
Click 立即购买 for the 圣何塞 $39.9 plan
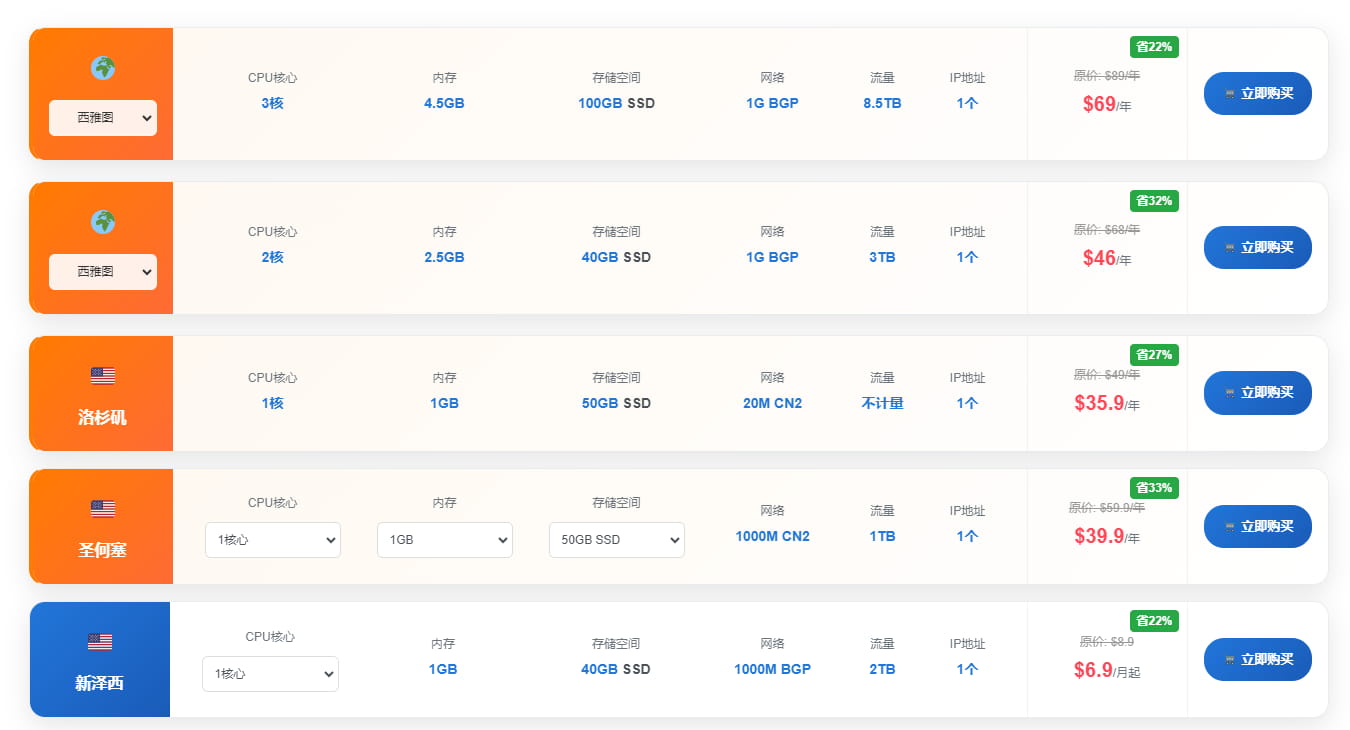1257,526
